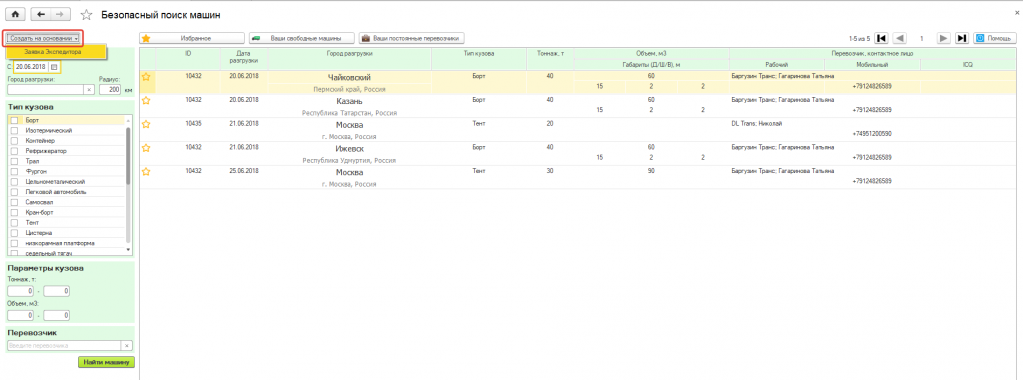Jump to the last results page

(962, 39)
